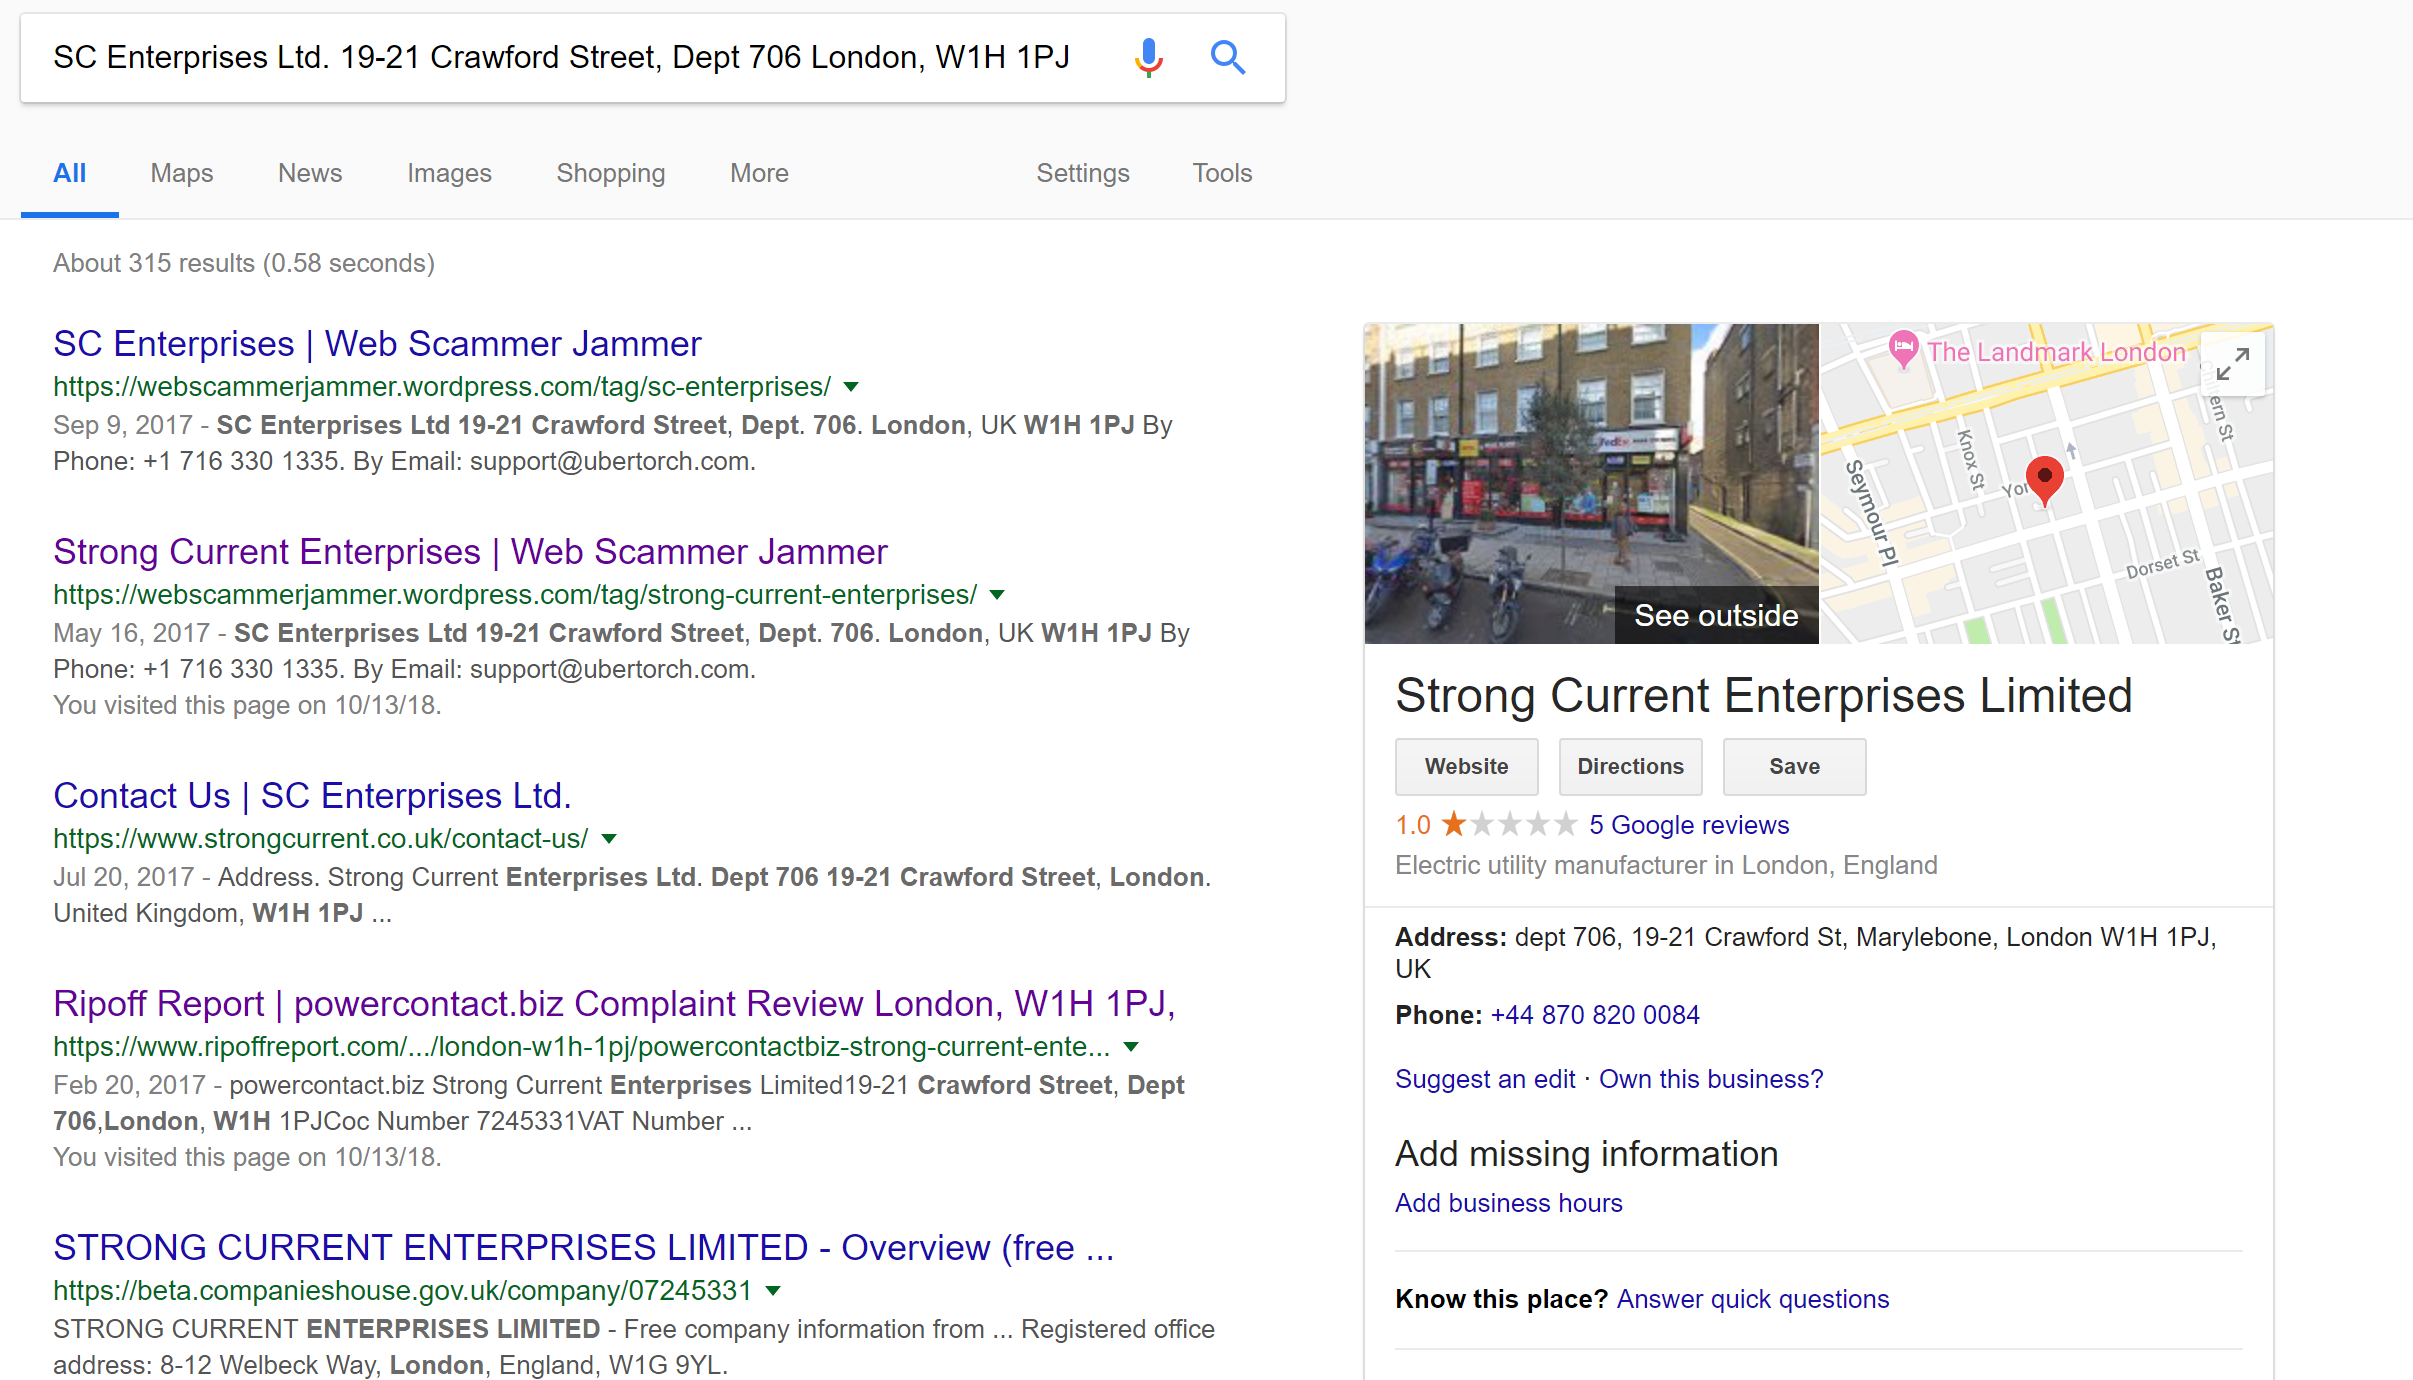Open SC Enterprises | Web Scammer Jammer result
The height and width of the screenshot is (1380, 2413).
pos(377,344)
